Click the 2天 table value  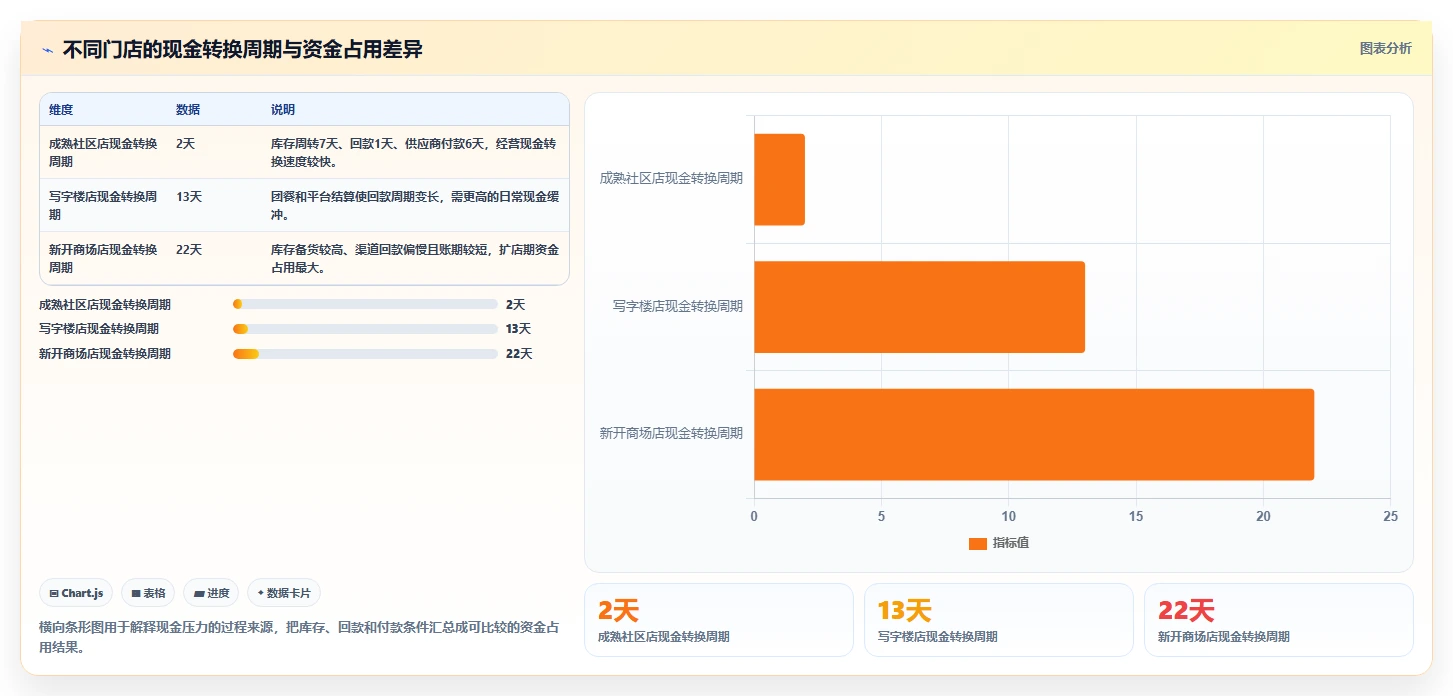click(185, 143)
